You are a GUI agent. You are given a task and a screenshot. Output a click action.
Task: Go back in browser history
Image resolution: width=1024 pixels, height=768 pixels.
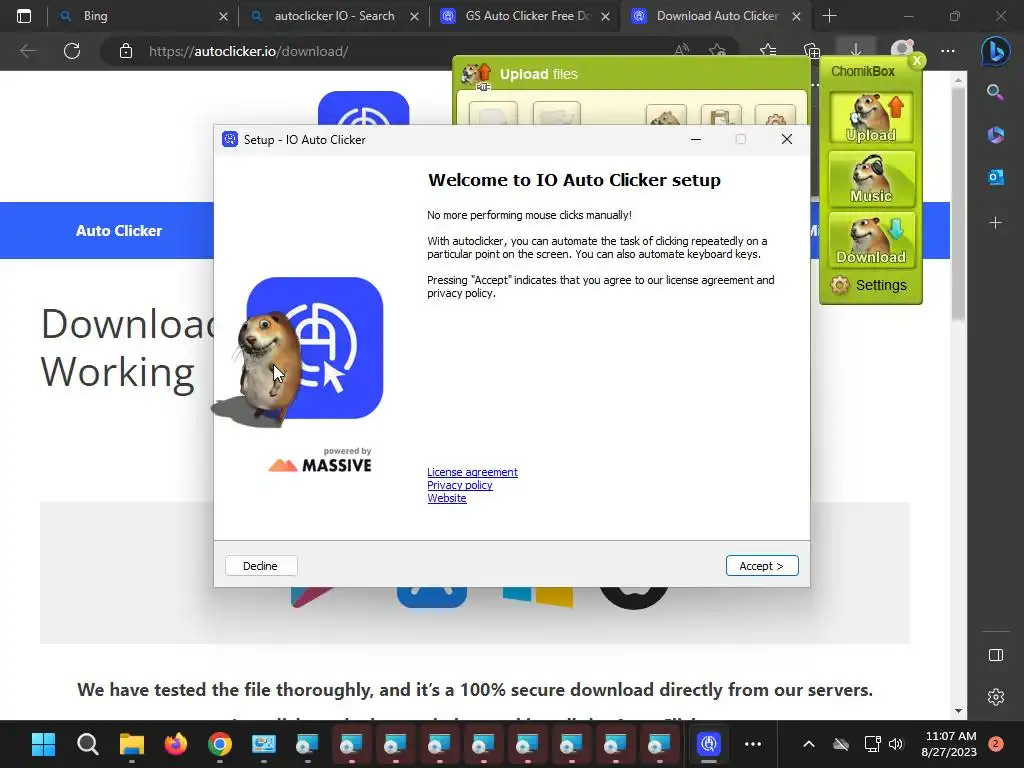[27, 51]
